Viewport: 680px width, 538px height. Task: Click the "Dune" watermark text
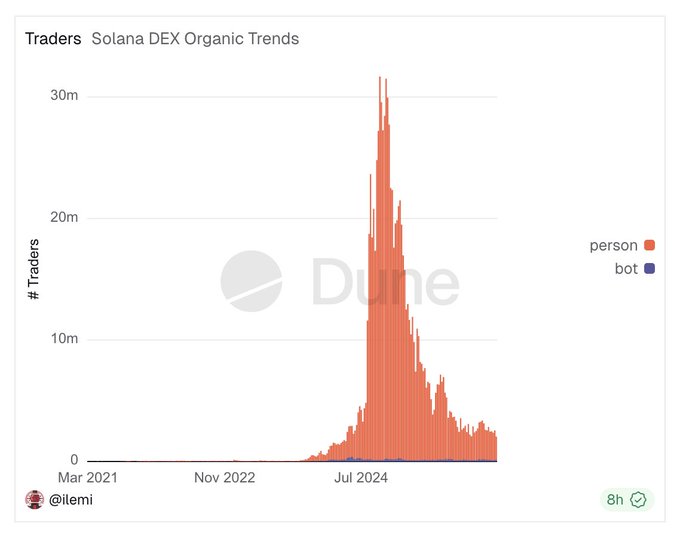(x=385, y=281)
